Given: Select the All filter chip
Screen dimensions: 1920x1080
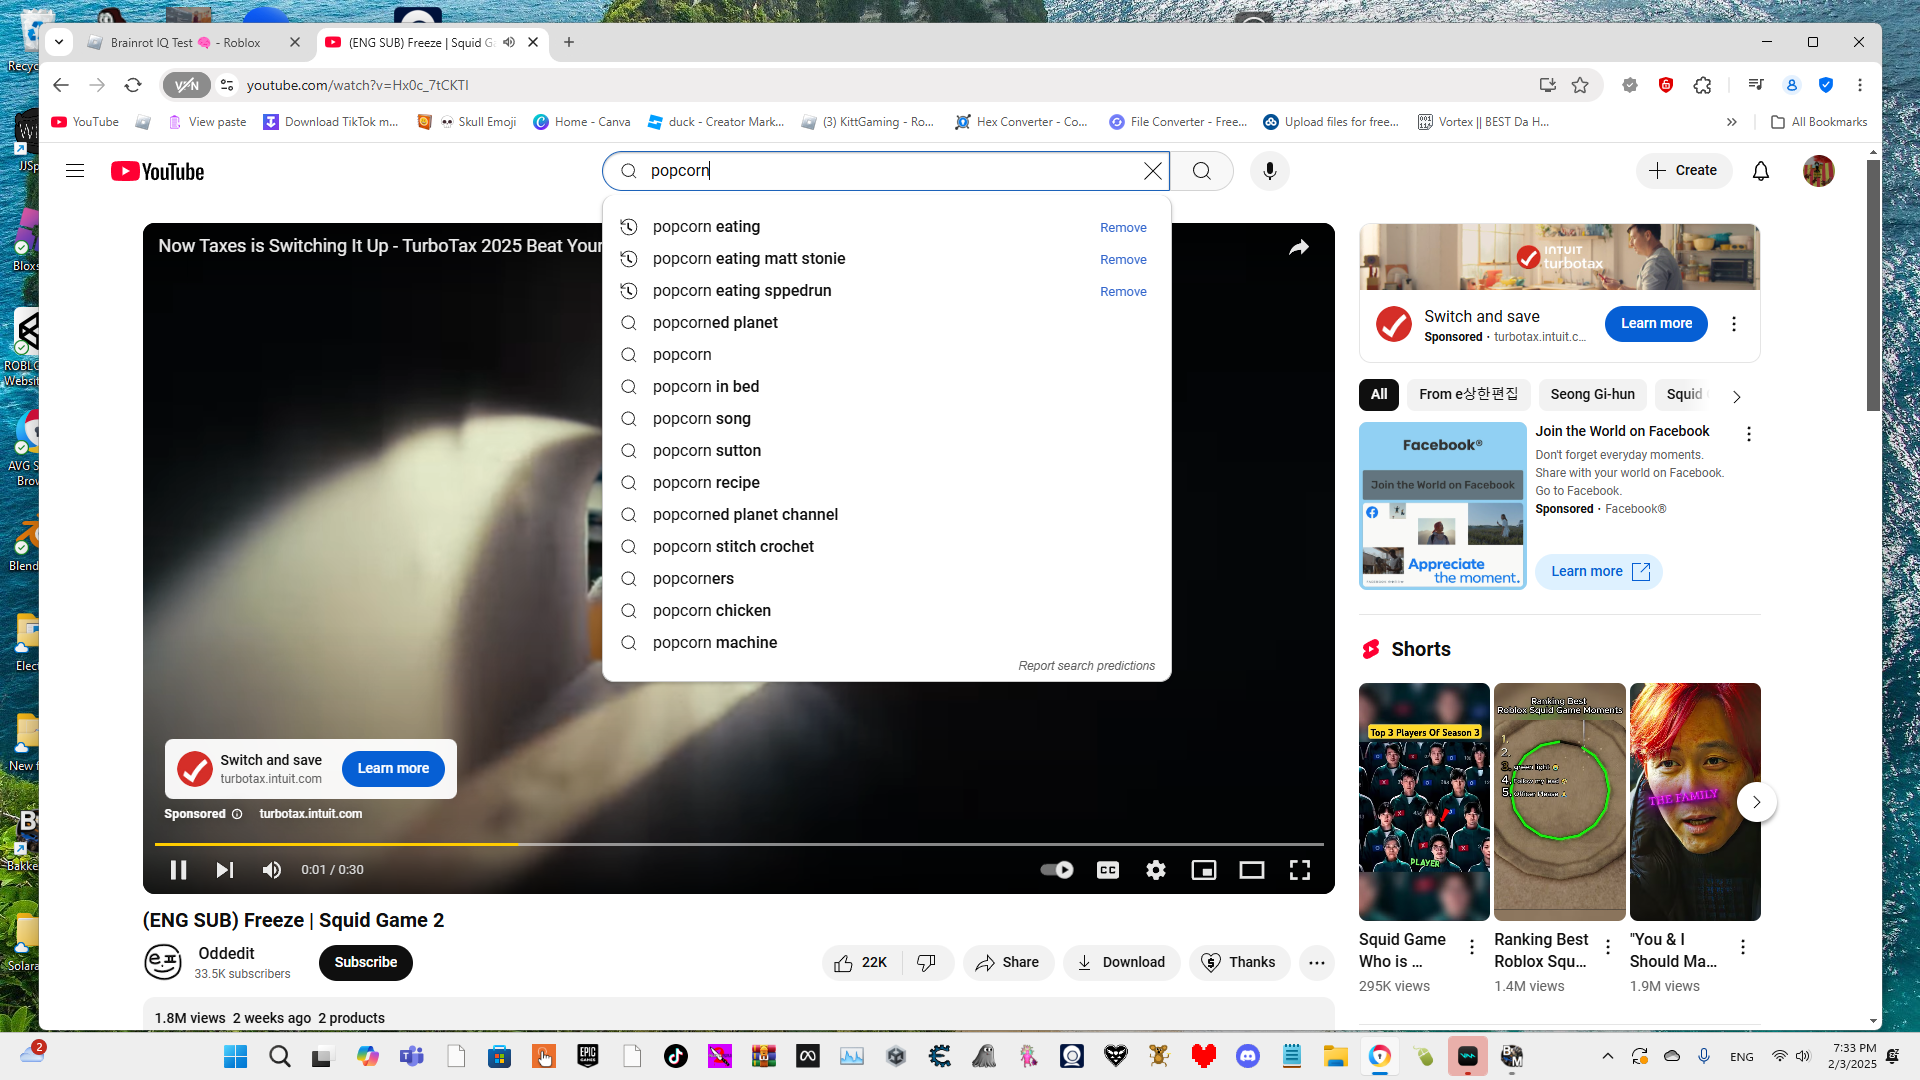Looking at the screenshot, I should pos(1379,395).
